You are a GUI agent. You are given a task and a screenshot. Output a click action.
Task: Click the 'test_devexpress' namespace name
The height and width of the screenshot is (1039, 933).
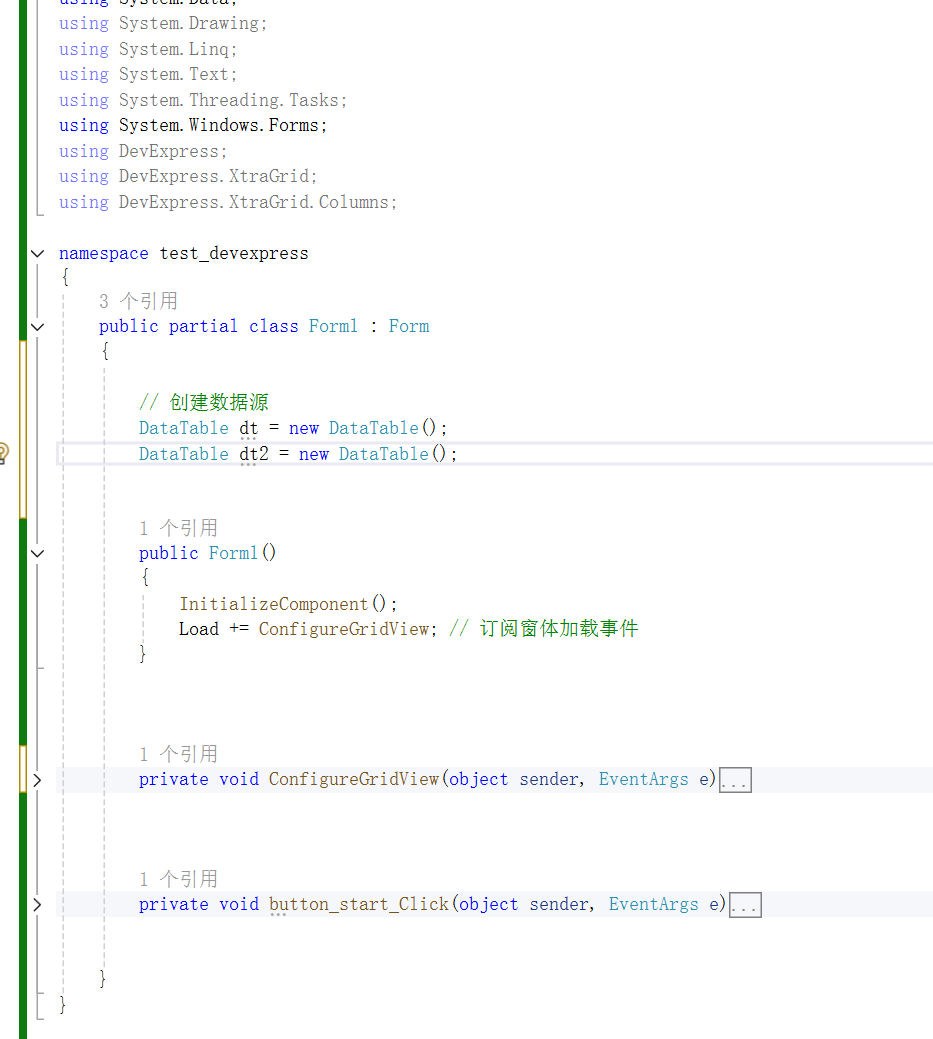pyautogui.click(x=234, y=254)
